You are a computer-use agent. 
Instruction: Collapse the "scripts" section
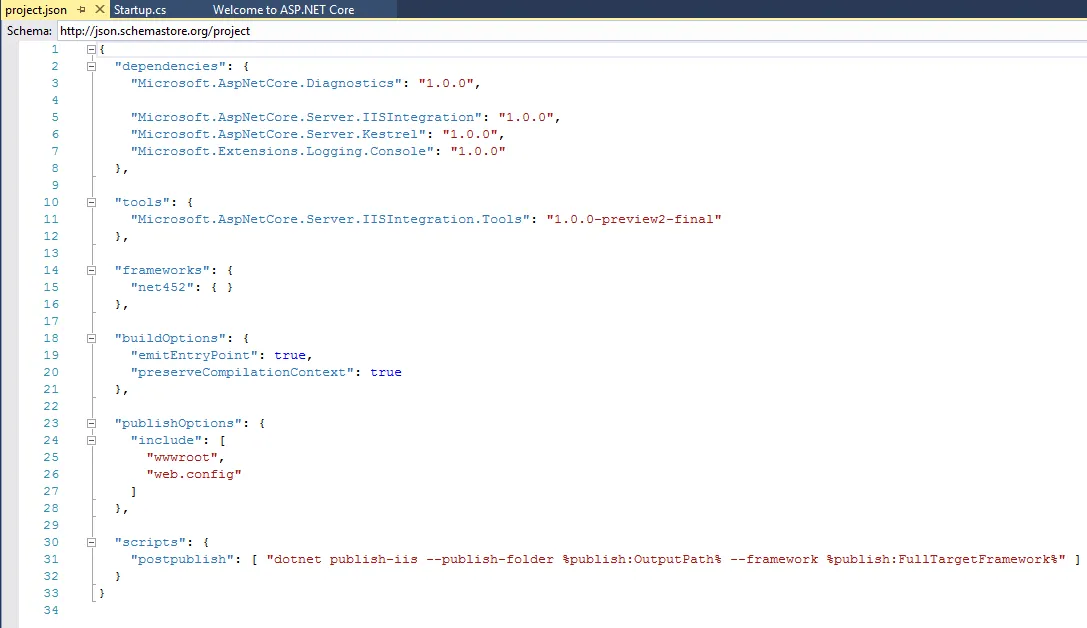[x=91, y=542]
